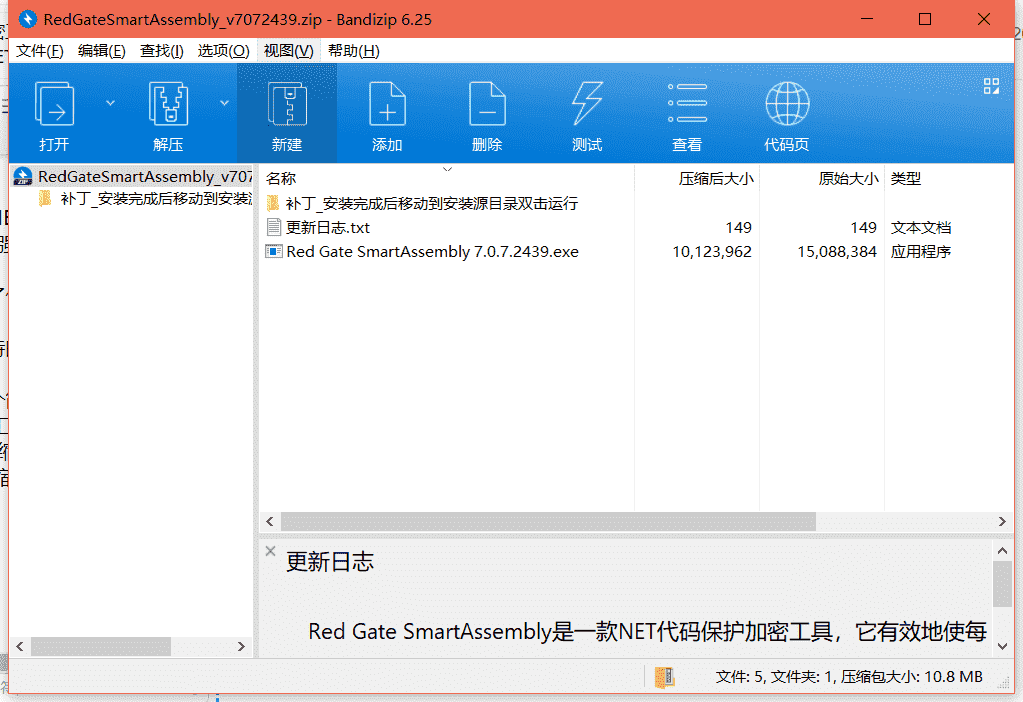Sort by the 类型 column header
Viewport: 1023px width, 702px height.
click(x=906, y=179)
